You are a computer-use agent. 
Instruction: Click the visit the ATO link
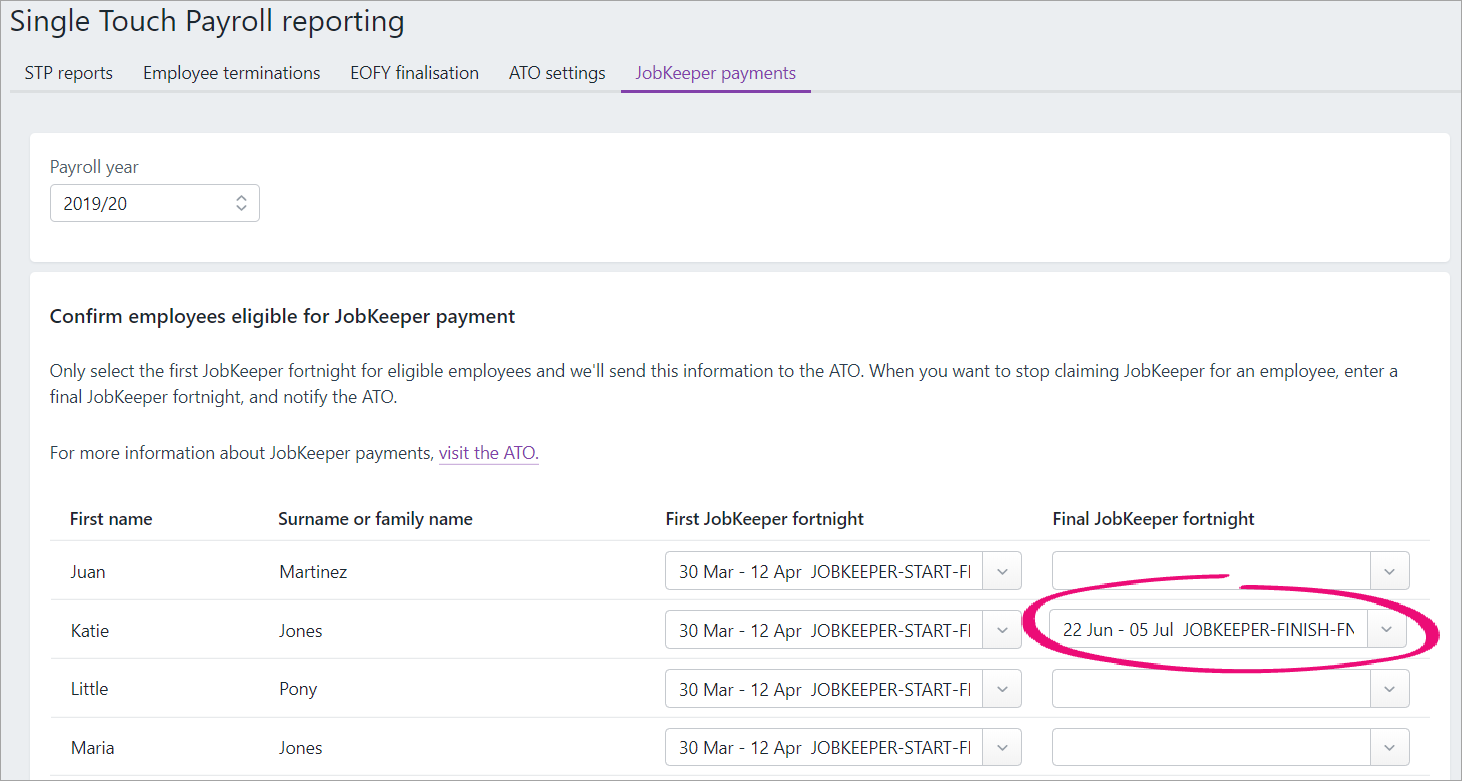[488, 453]
